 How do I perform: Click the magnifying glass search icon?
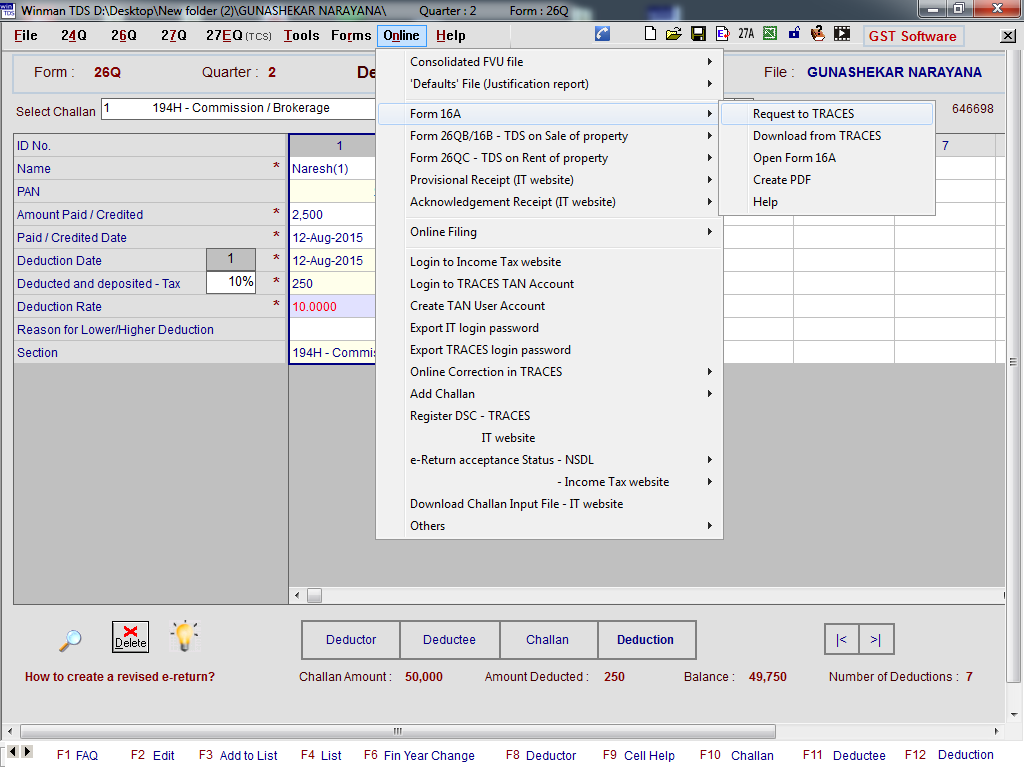pos(70,639)
